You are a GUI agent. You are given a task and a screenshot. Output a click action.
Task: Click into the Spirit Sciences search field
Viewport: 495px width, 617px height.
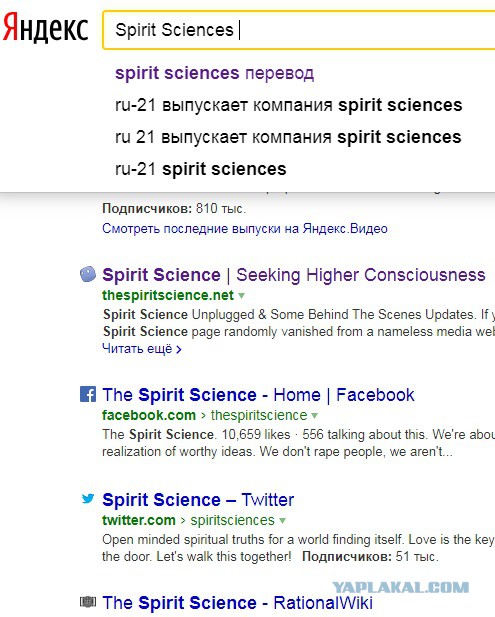tap(299, 30)
